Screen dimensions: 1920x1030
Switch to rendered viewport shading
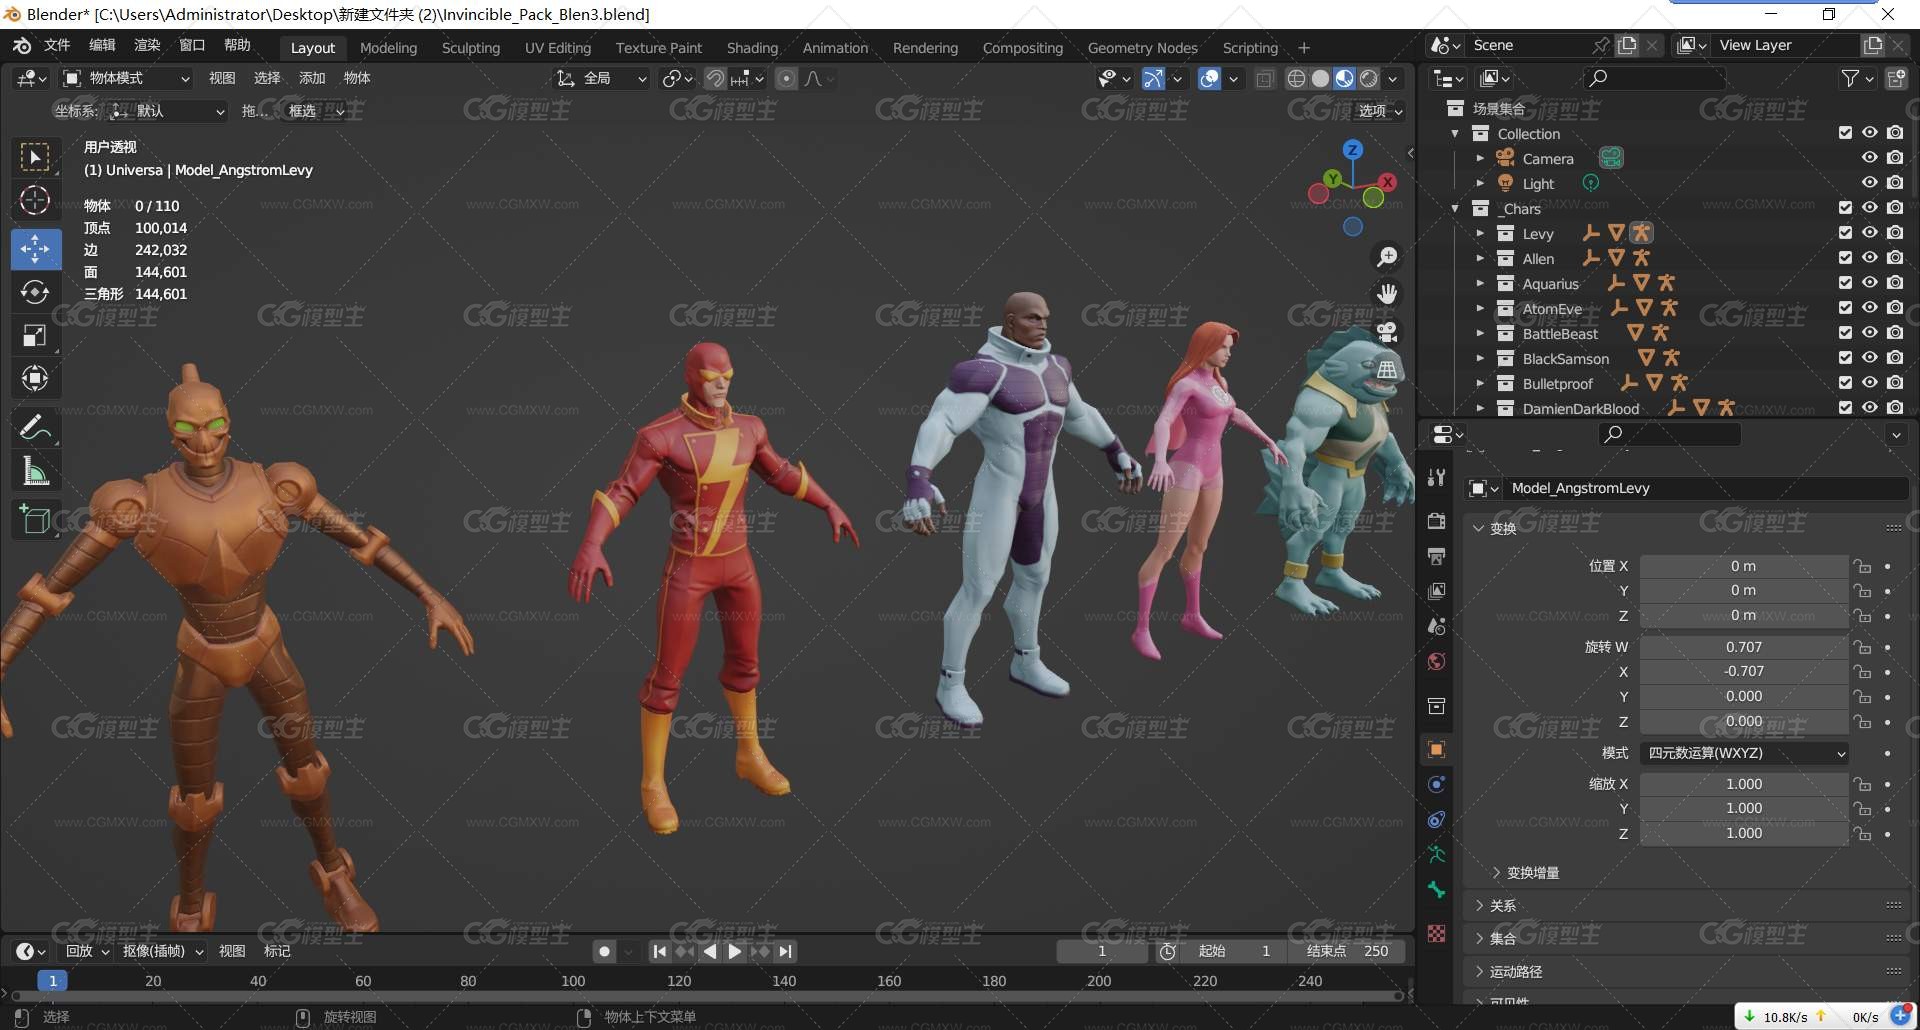click(x=1369, y=79)
